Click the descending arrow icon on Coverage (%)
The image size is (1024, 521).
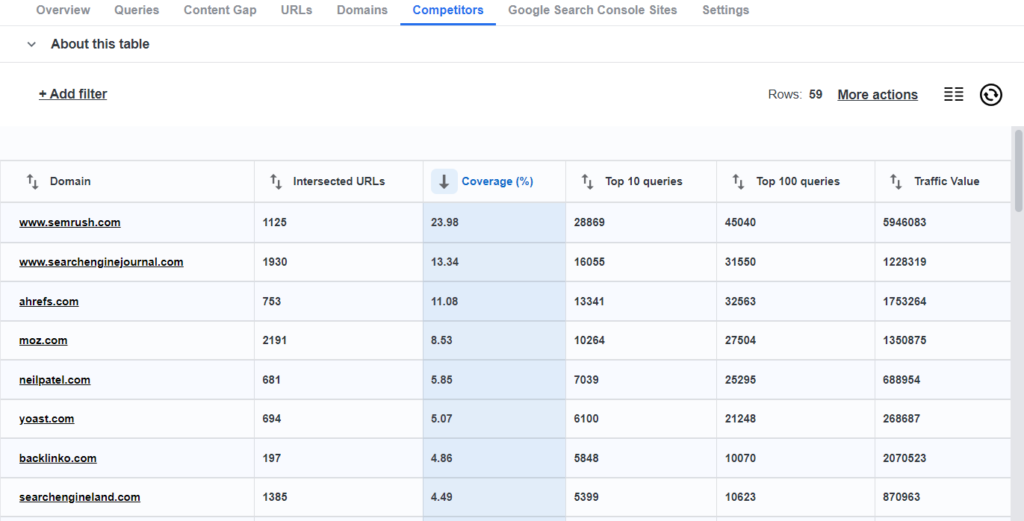[x=444, y=182]
